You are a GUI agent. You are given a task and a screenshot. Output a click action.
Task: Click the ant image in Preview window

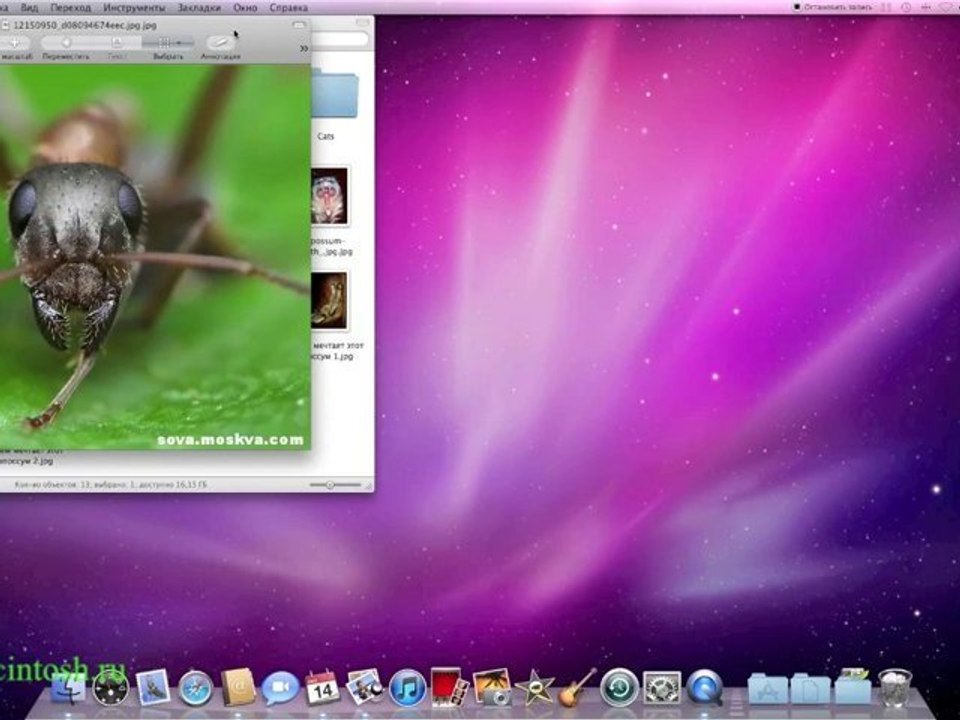point(155,257)
